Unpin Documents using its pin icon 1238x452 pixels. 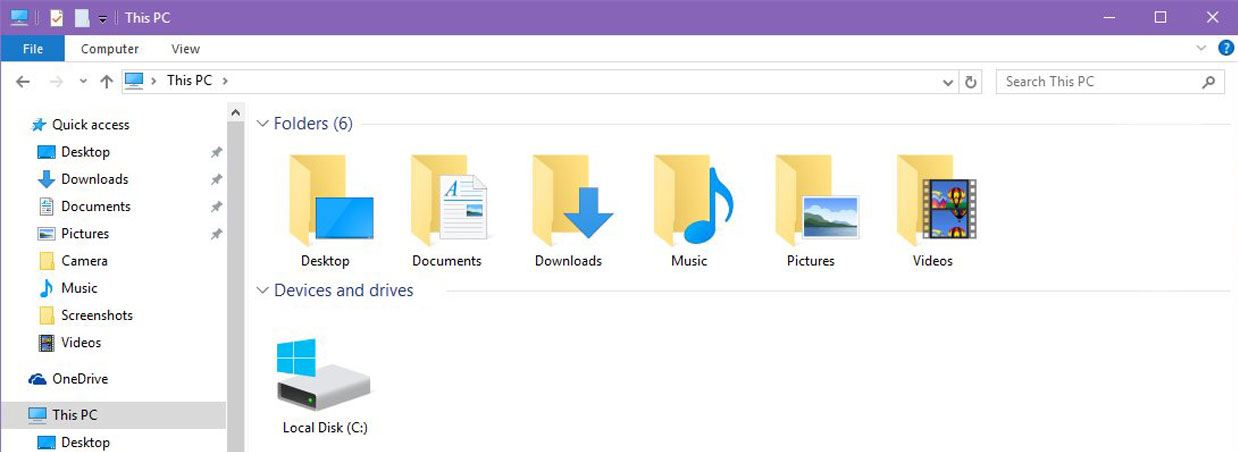(216, 207)
